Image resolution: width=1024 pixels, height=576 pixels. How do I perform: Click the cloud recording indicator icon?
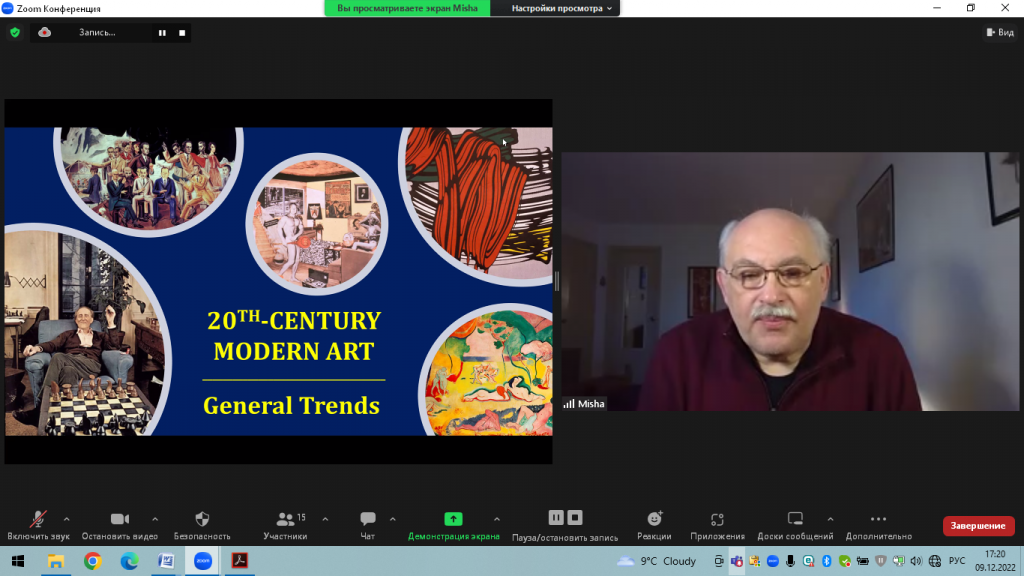tap(44, 32)
